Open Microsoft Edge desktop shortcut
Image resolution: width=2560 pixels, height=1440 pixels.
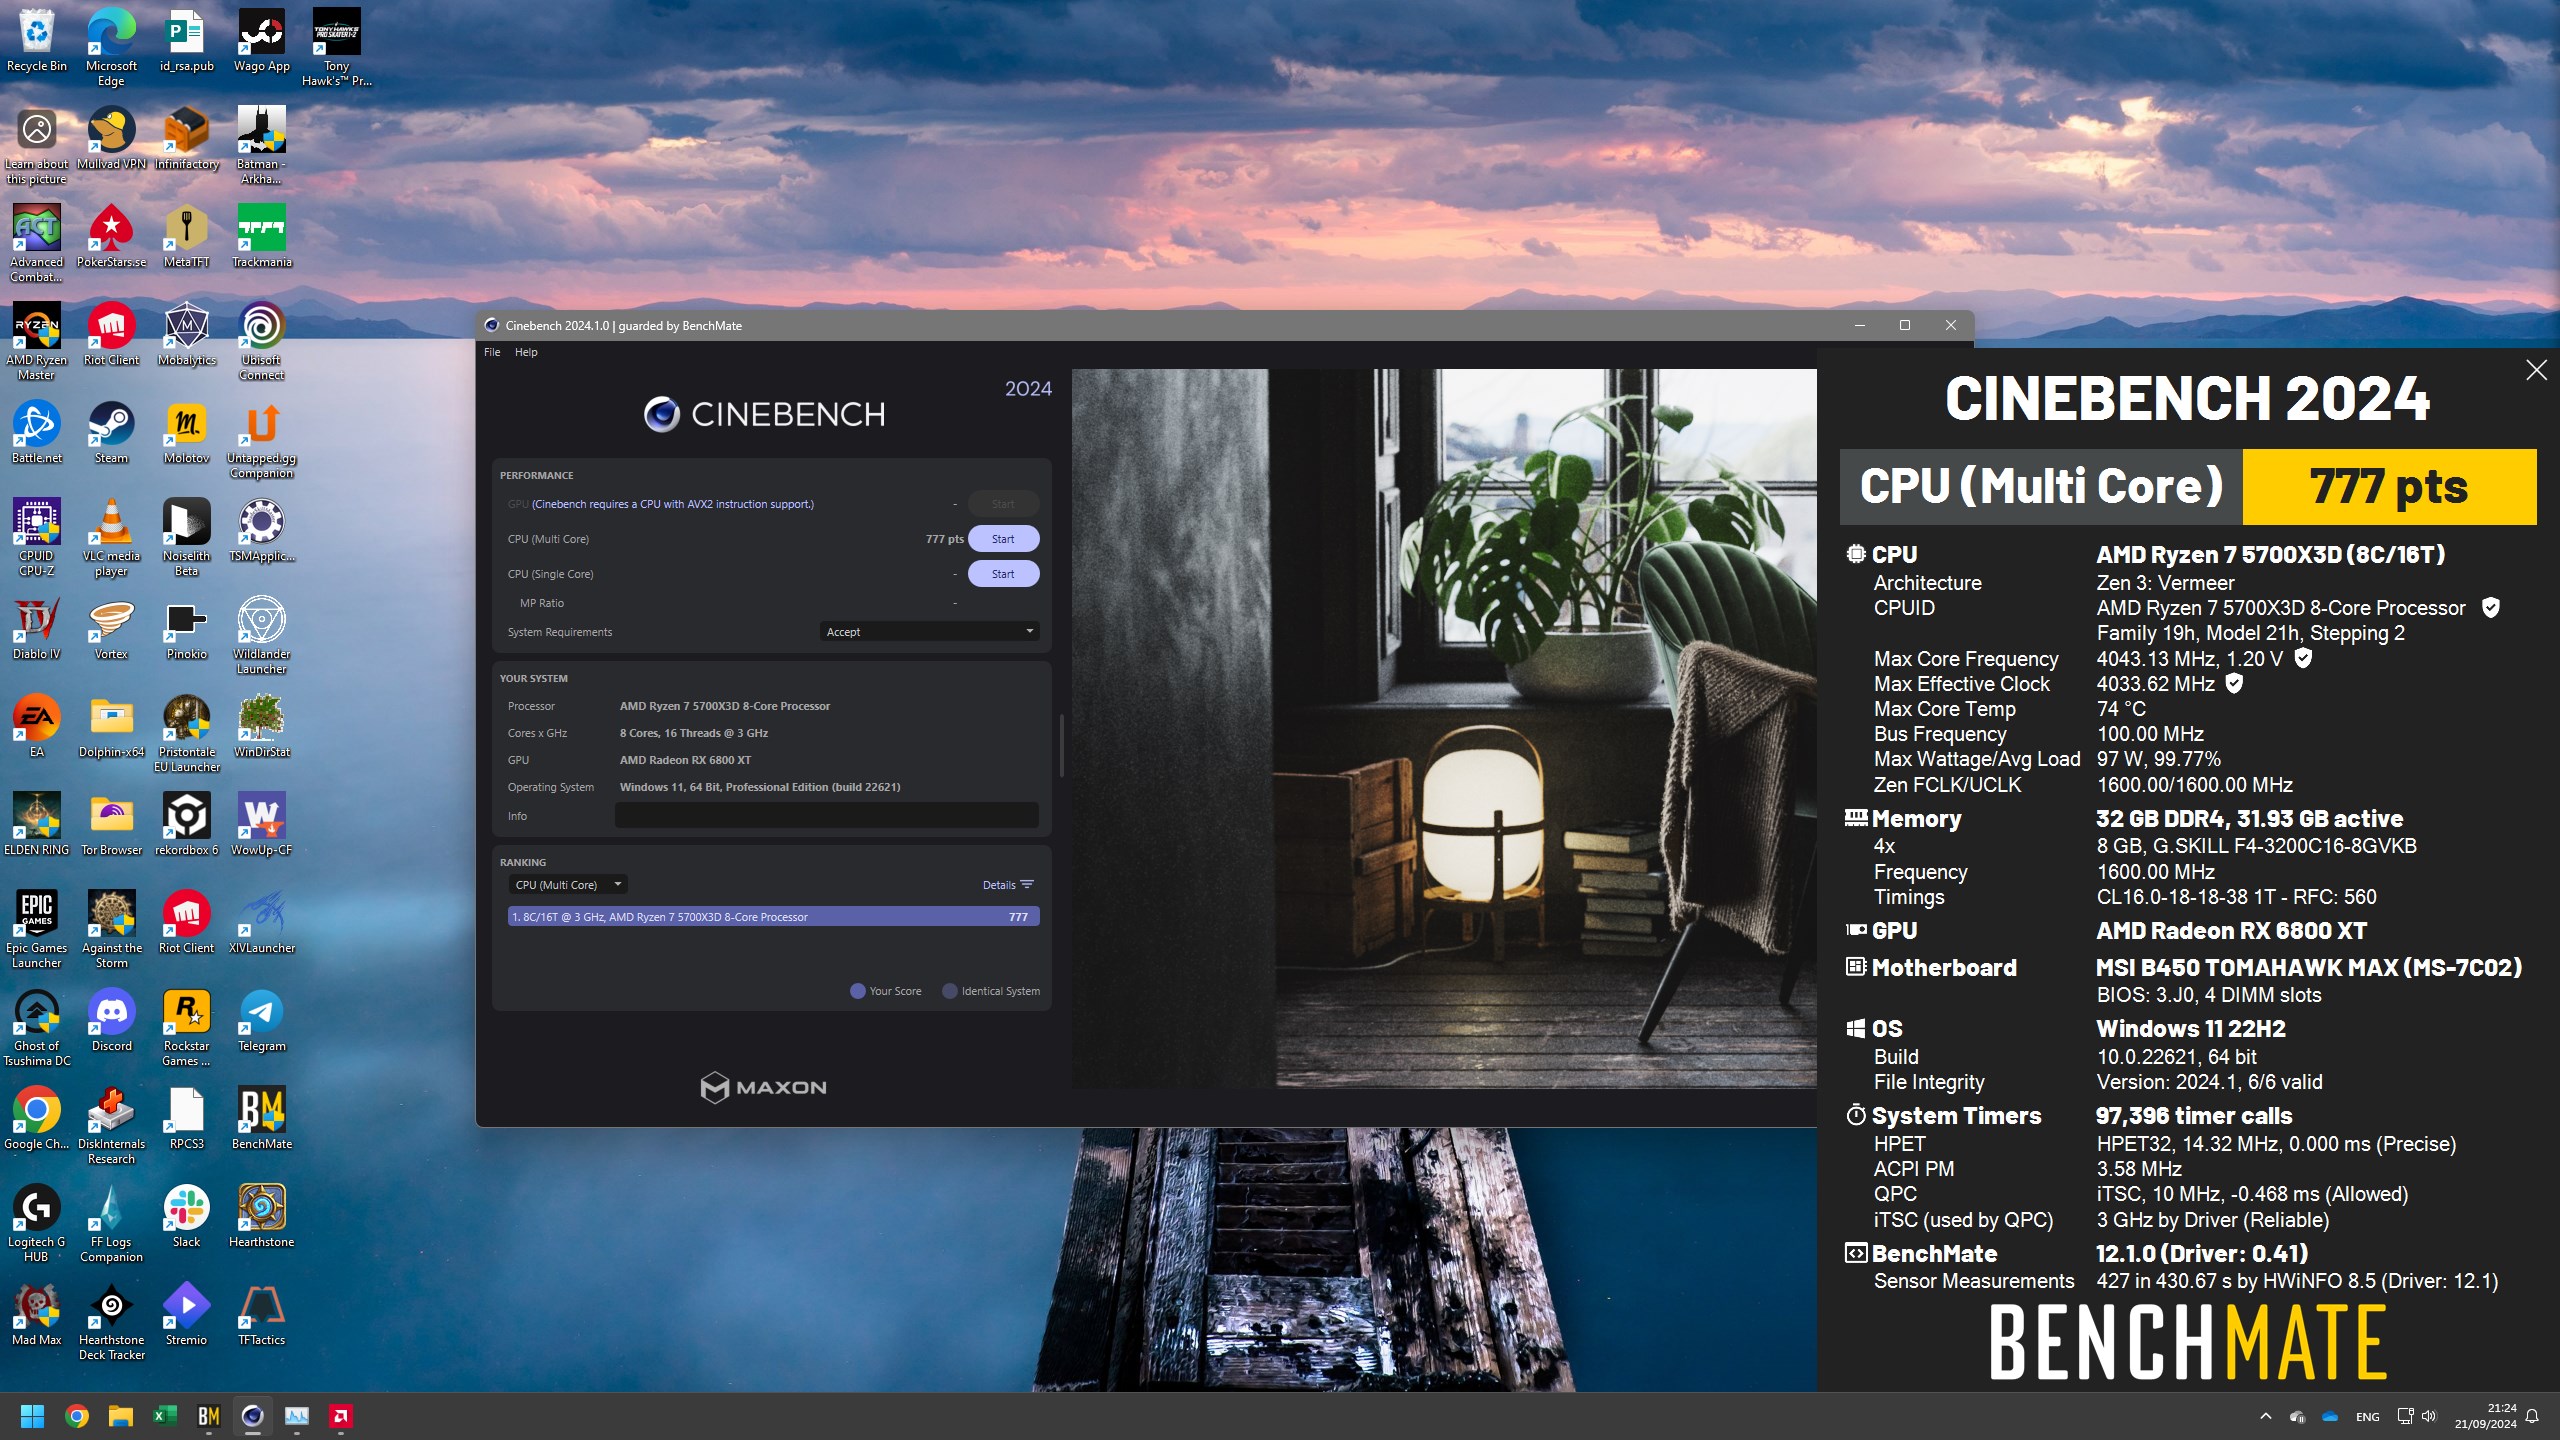click(111, 48)
